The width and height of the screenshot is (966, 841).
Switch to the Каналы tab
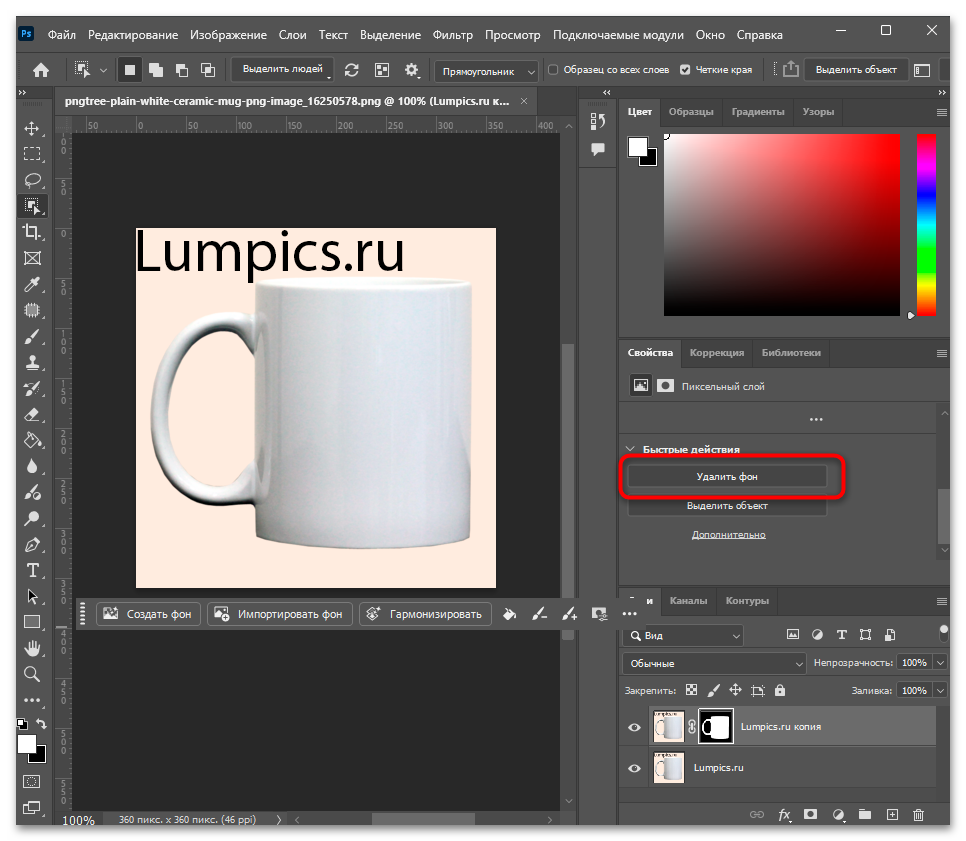tap(688, 601)
